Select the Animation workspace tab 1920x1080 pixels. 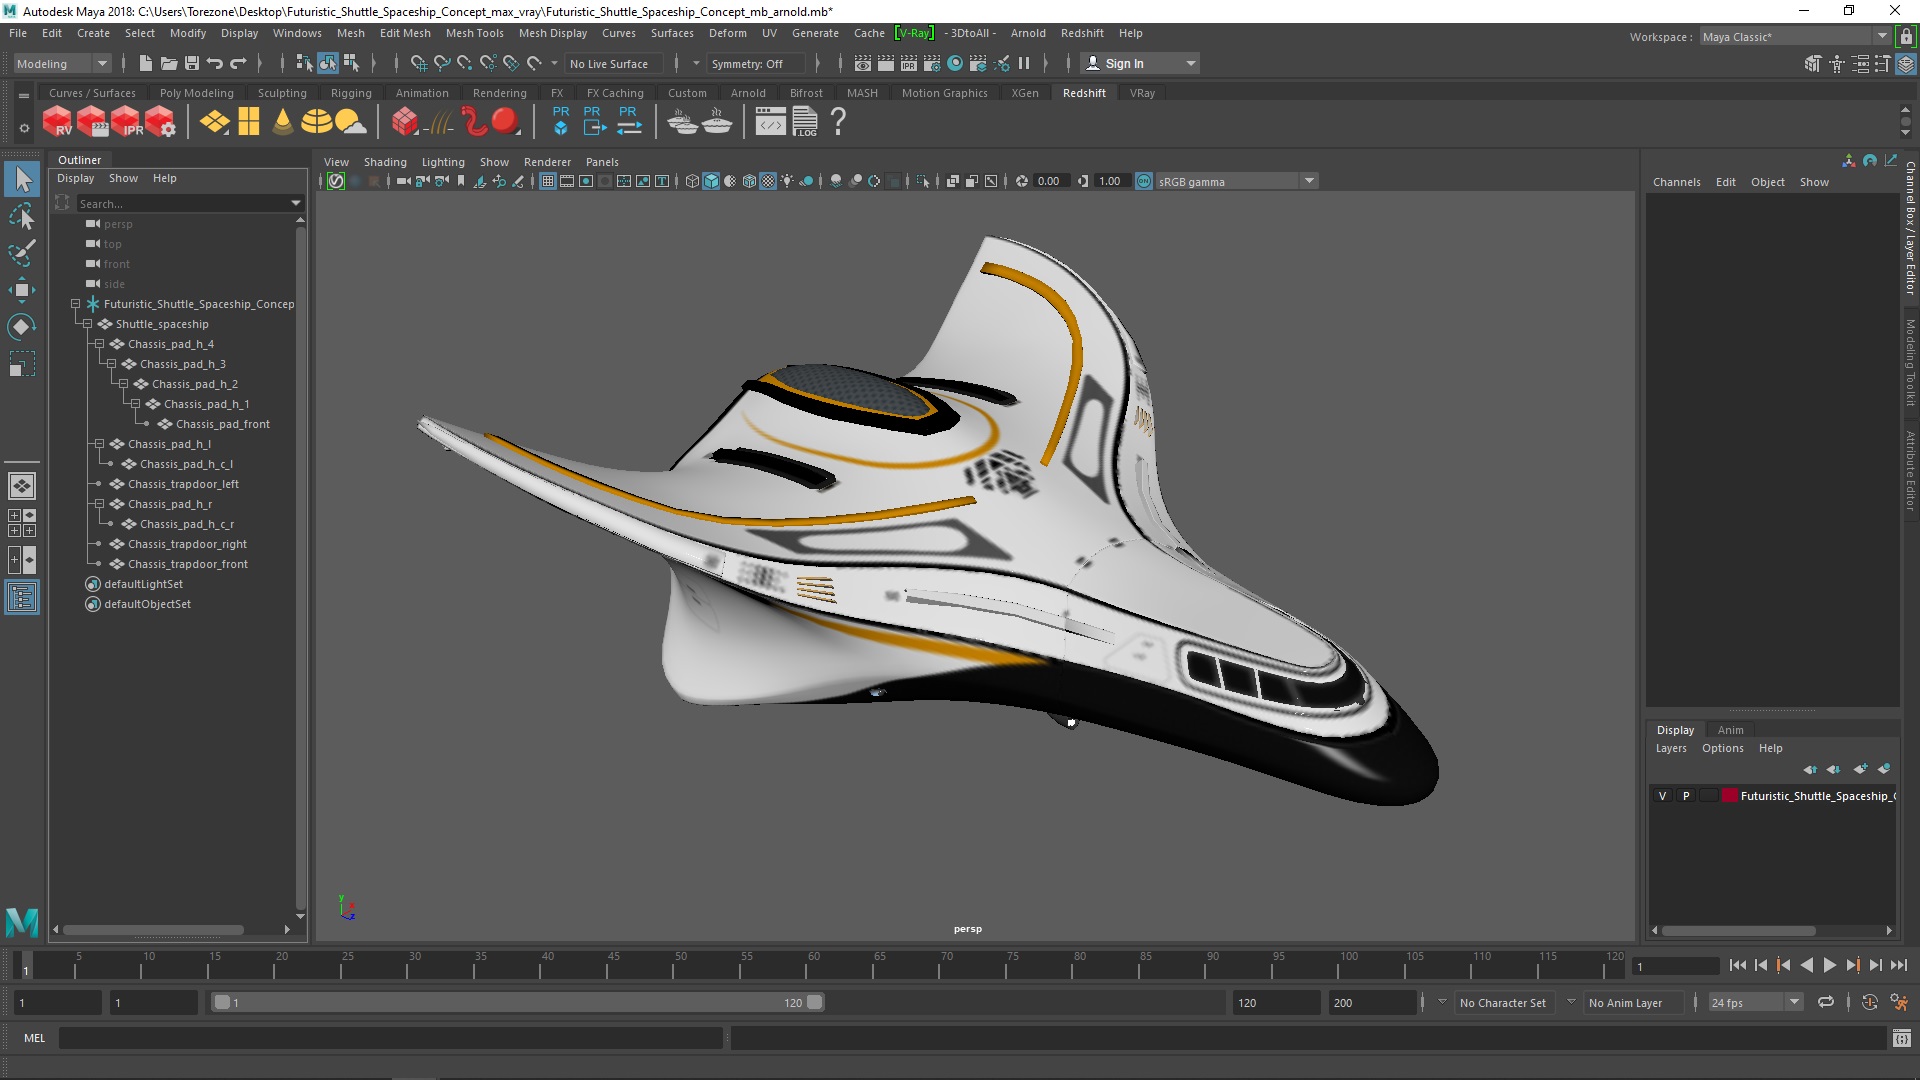tap(421, 92)
